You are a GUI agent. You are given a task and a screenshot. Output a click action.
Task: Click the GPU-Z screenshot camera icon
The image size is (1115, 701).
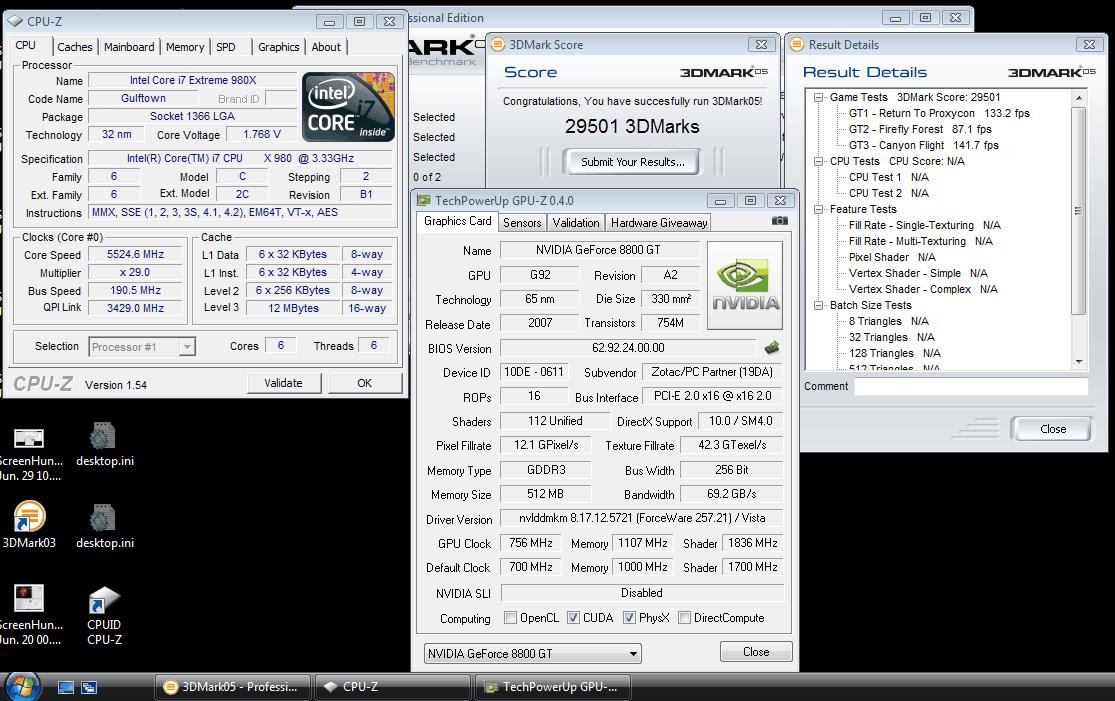pyautogui.click(x=779, y=221)
